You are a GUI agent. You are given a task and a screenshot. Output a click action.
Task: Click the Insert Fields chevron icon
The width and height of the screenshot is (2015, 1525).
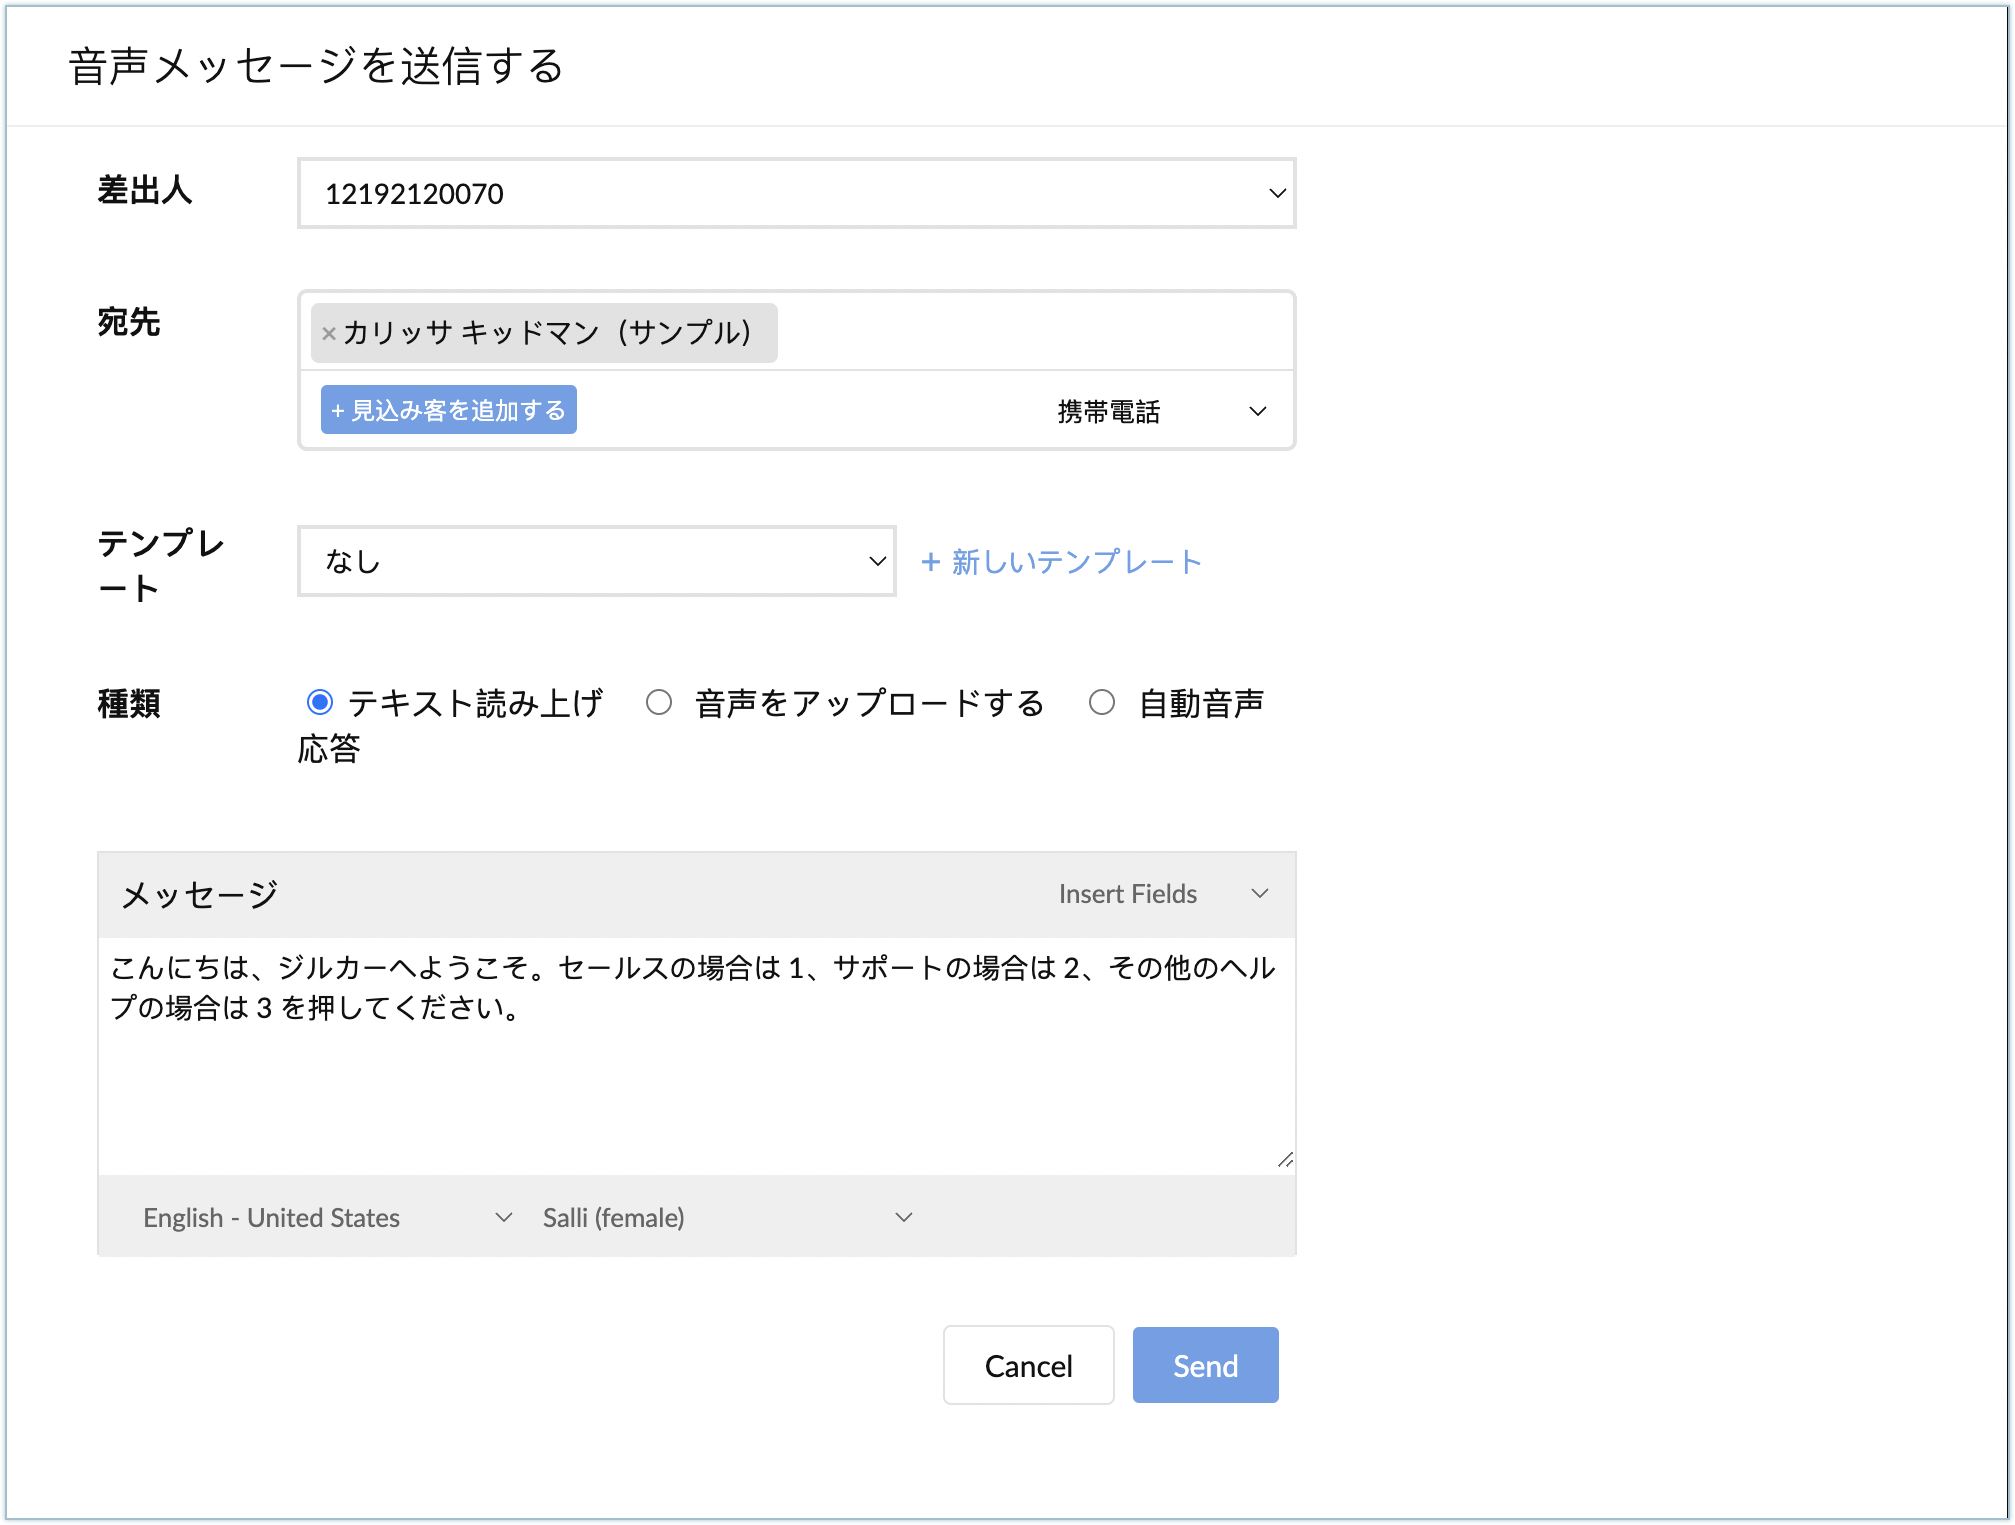point(1260,893)
